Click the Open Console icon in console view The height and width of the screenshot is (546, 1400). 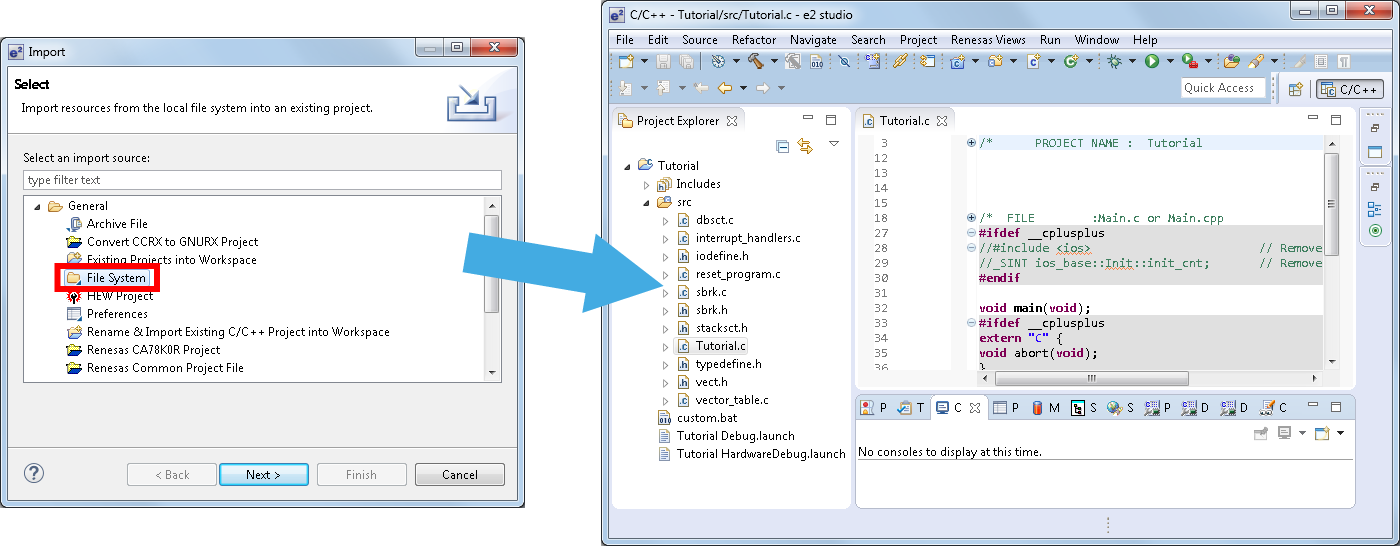(1322, 433)
